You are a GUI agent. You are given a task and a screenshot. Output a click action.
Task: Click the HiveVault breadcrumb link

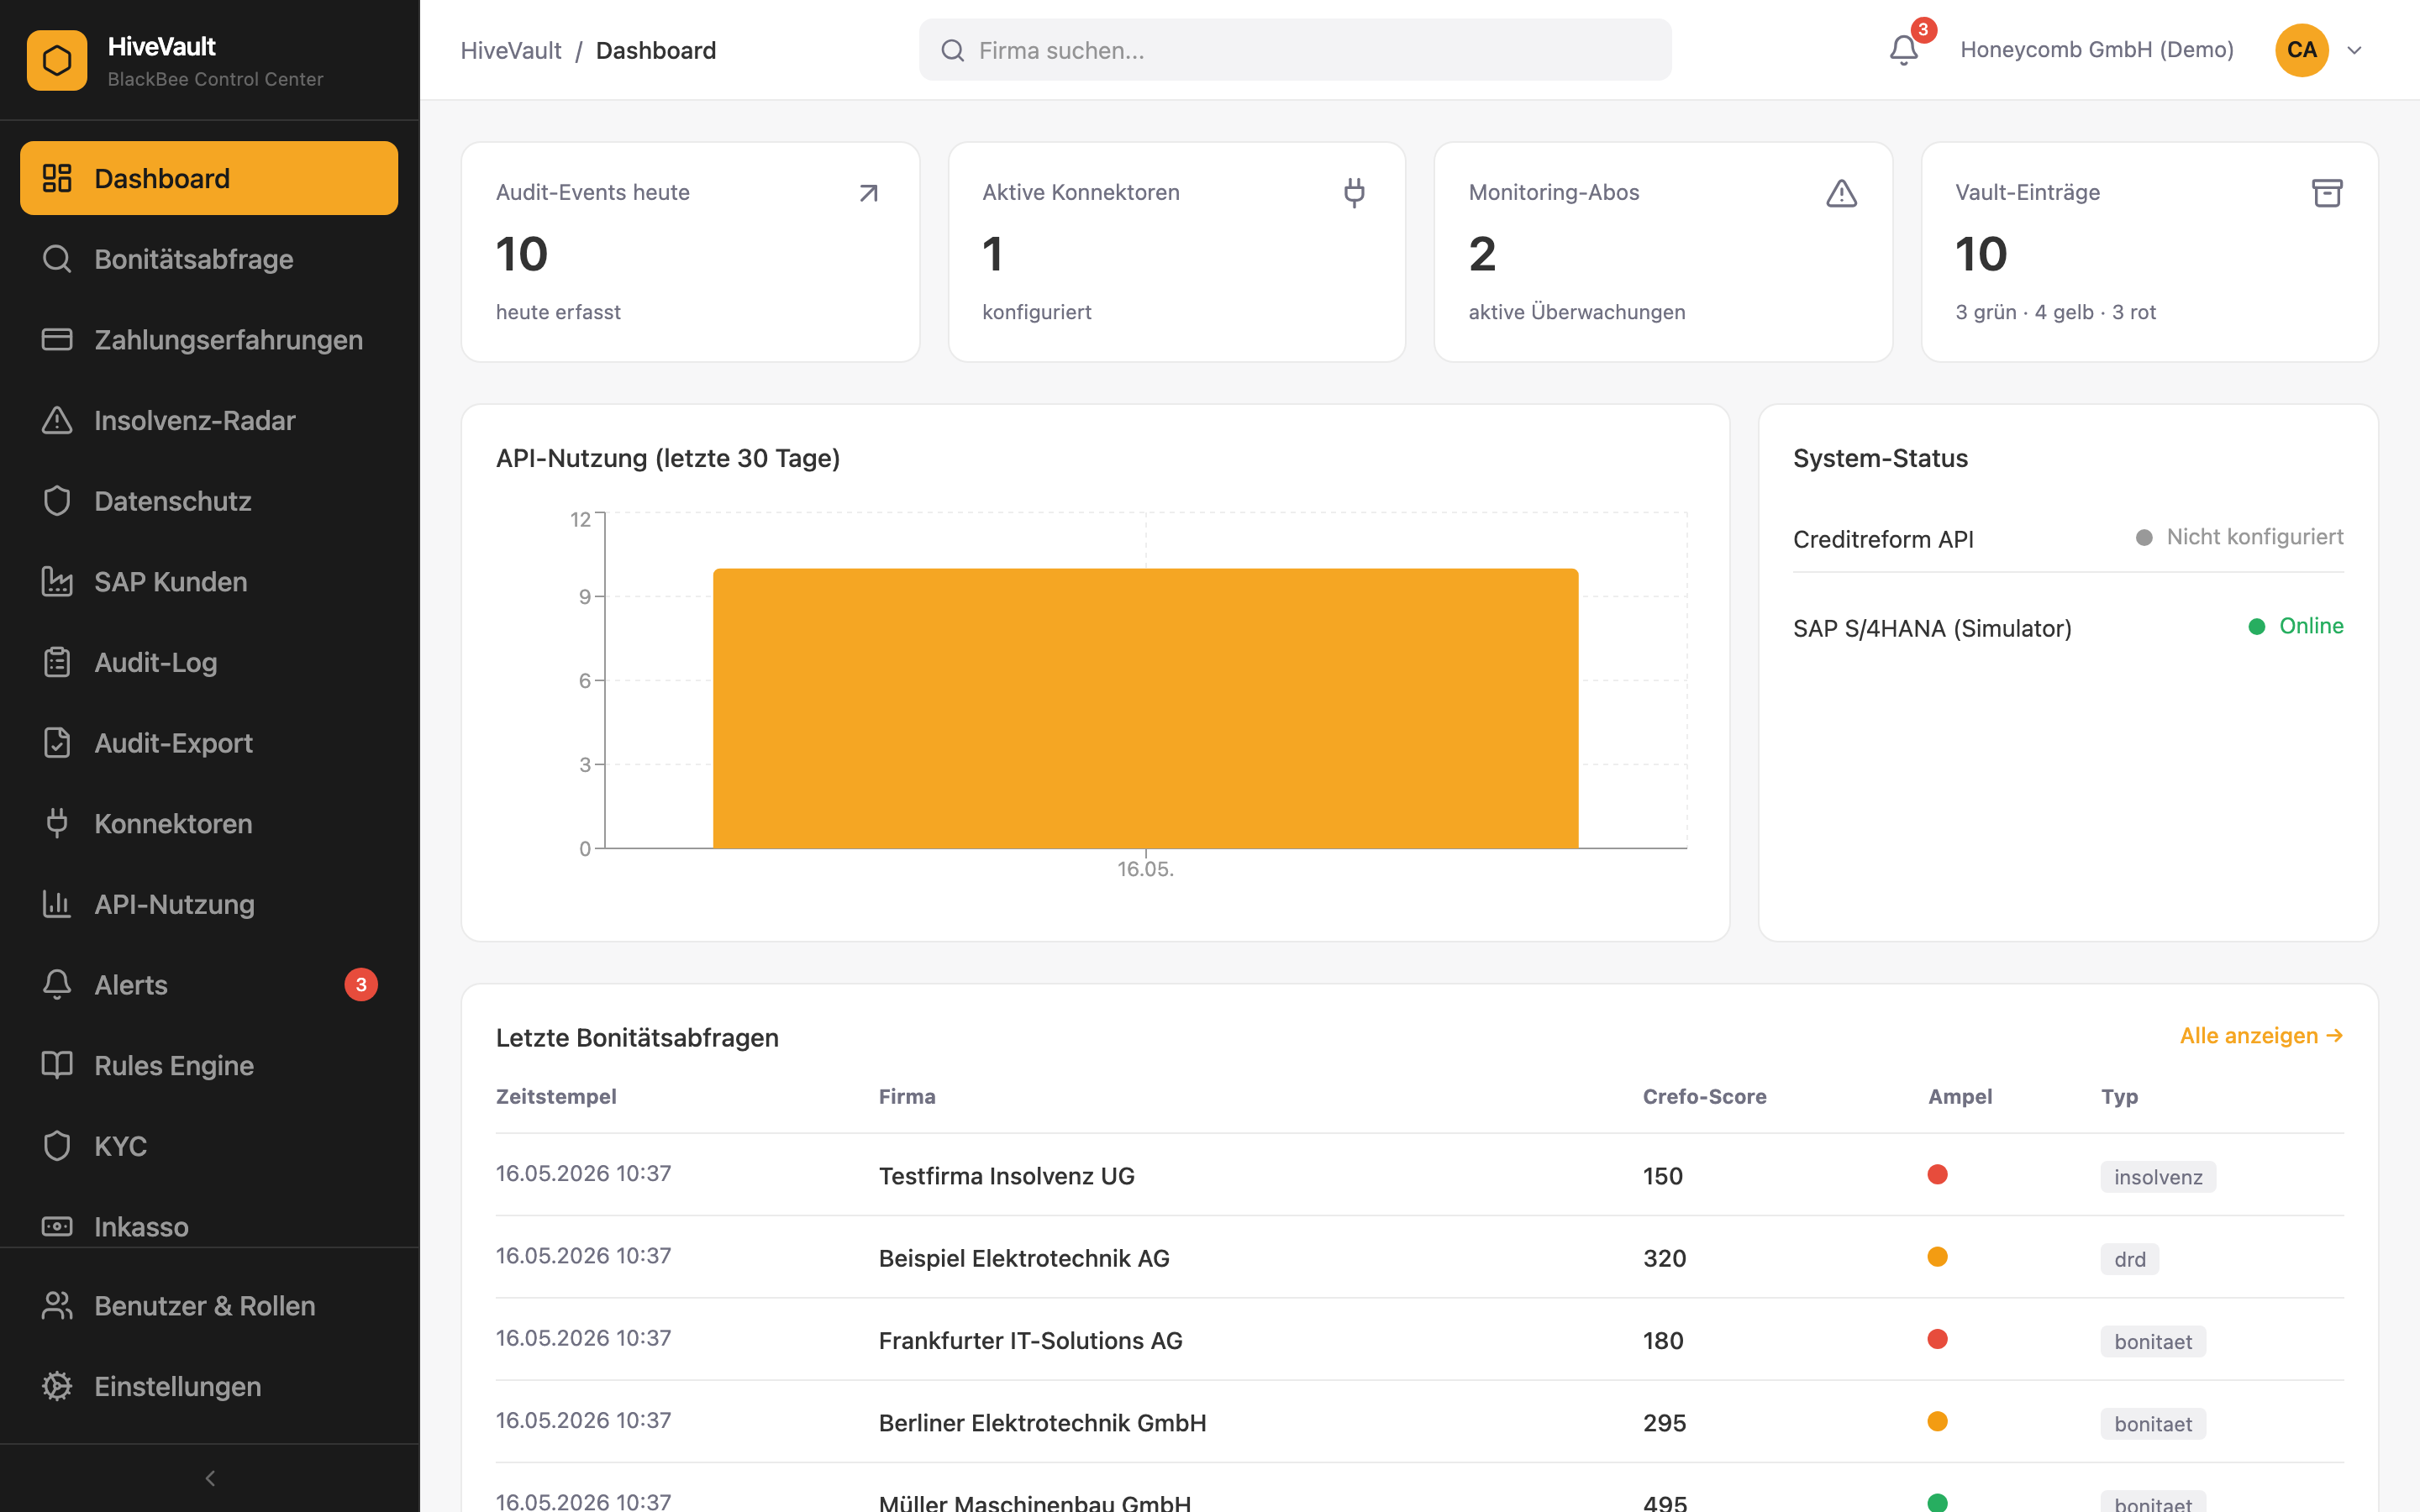click(x=511, y=50)
